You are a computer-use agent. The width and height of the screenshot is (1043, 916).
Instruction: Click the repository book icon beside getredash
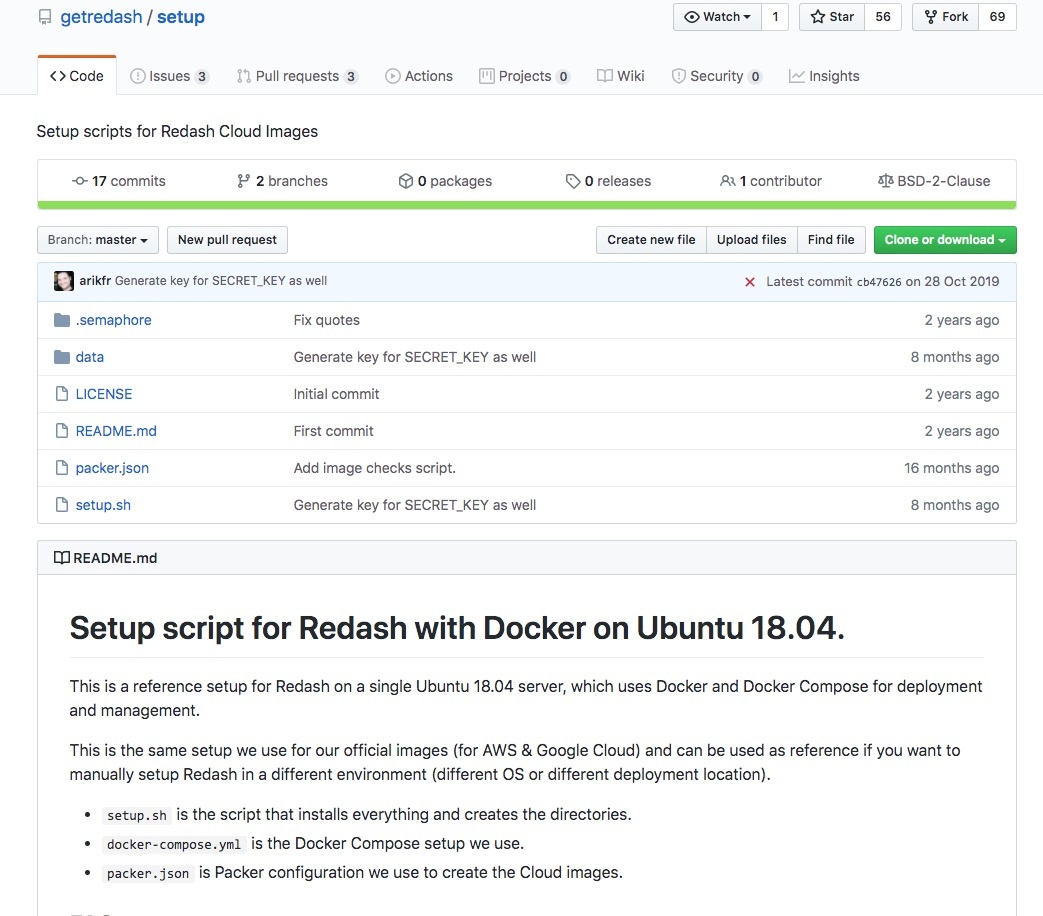coord(44,18)
